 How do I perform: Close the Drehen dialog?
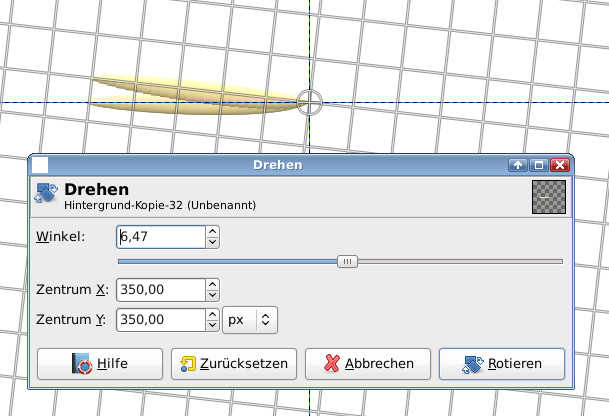(x=560, y=165)
